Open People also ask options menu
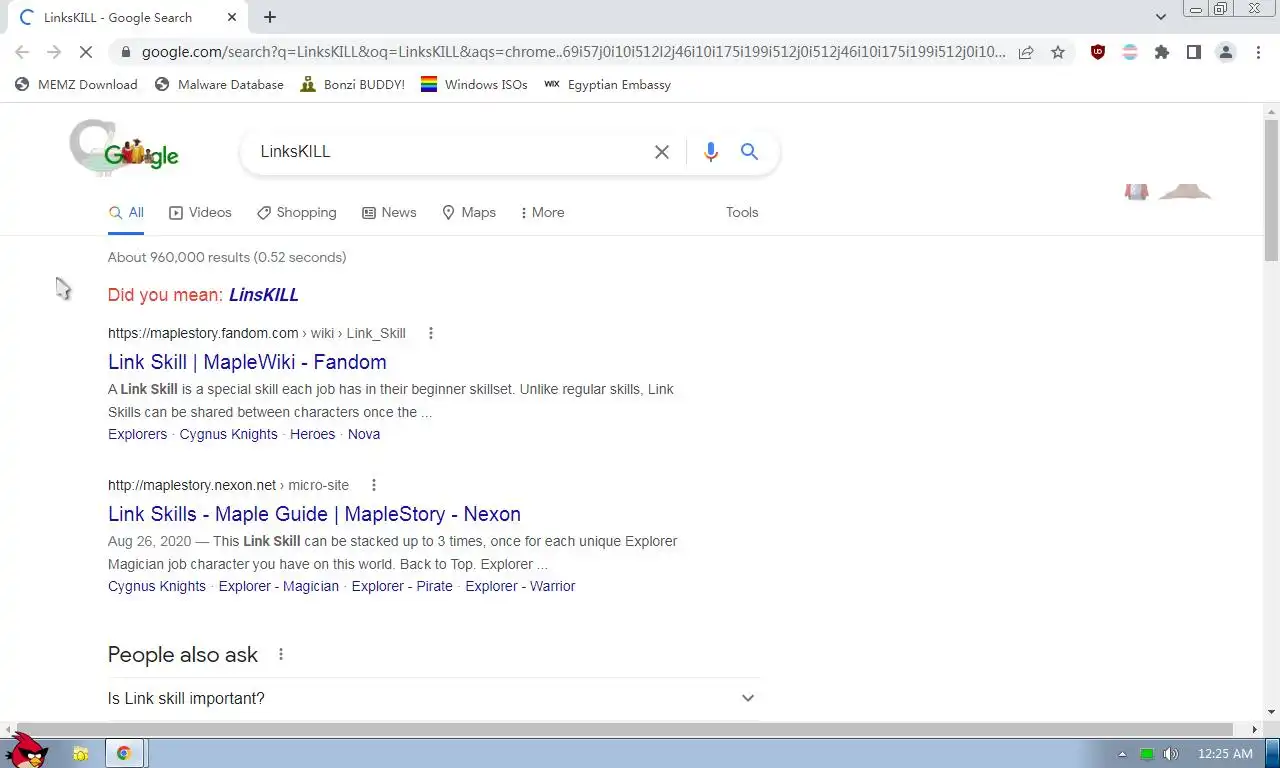This screenshot has width=1280, height=768. click(x=281, y=654)
